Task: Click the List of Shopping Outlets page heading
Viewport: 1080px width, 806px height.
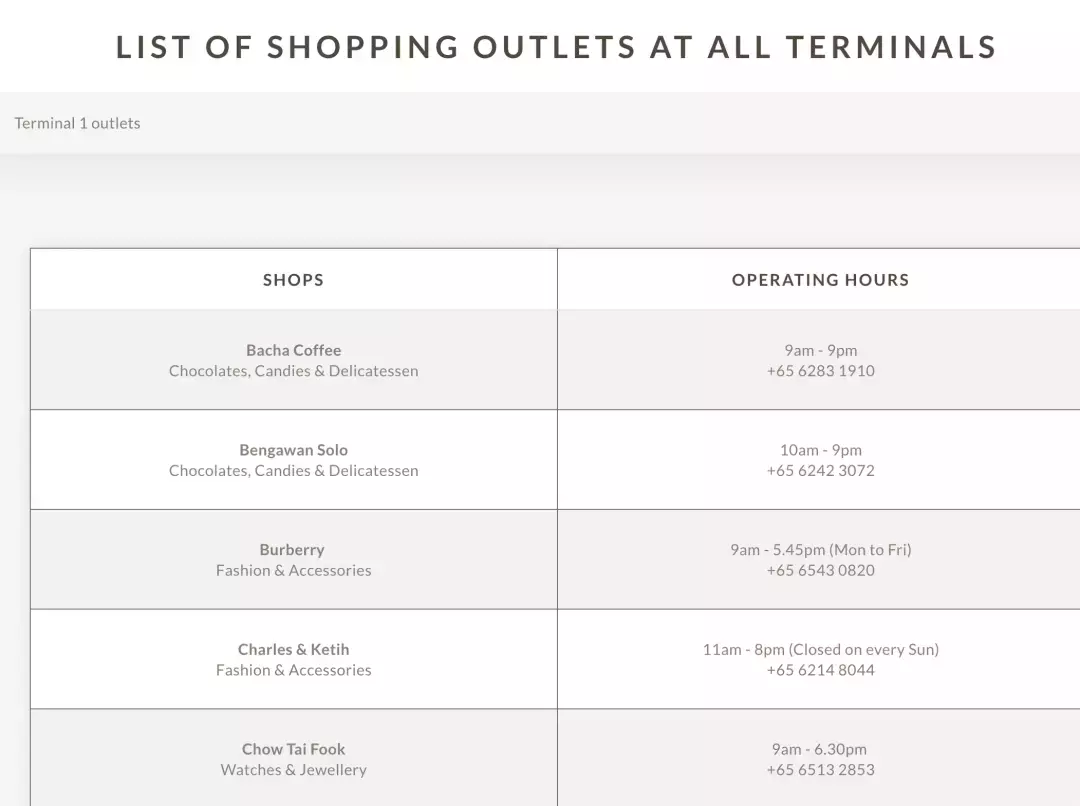Action: click(556, 47)
